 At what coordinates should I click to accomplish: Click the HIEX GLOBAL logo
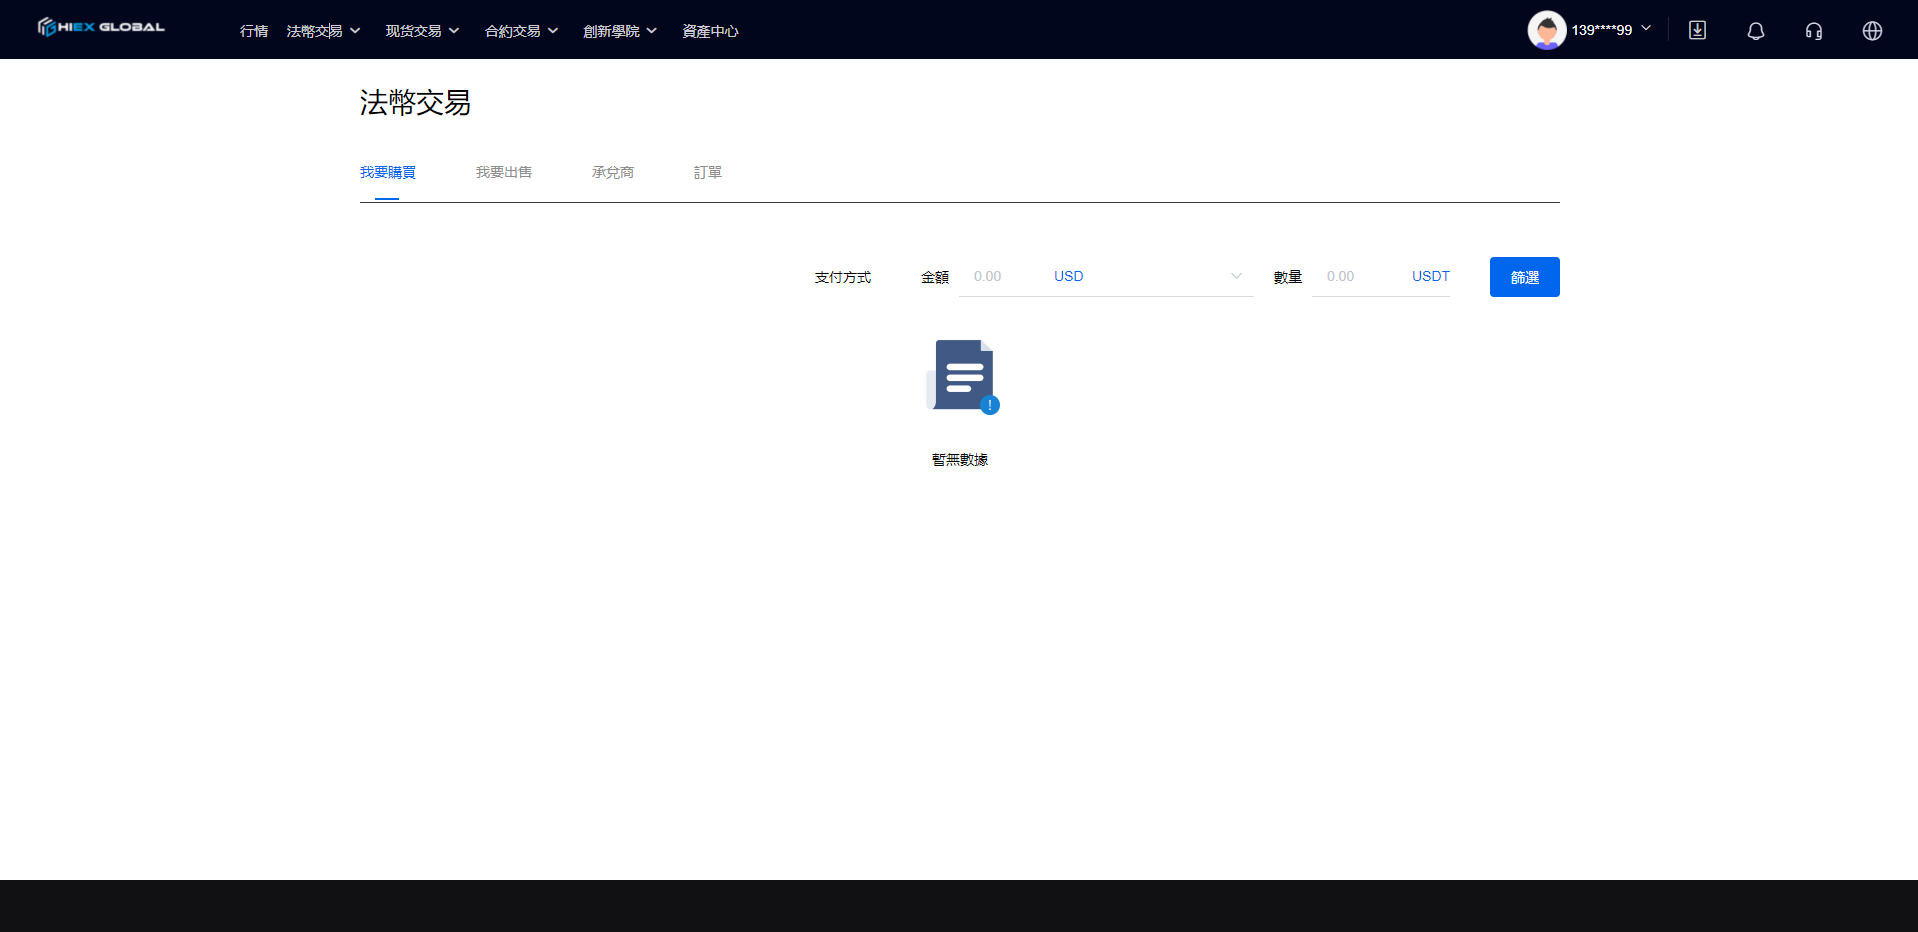click(101, 27)
